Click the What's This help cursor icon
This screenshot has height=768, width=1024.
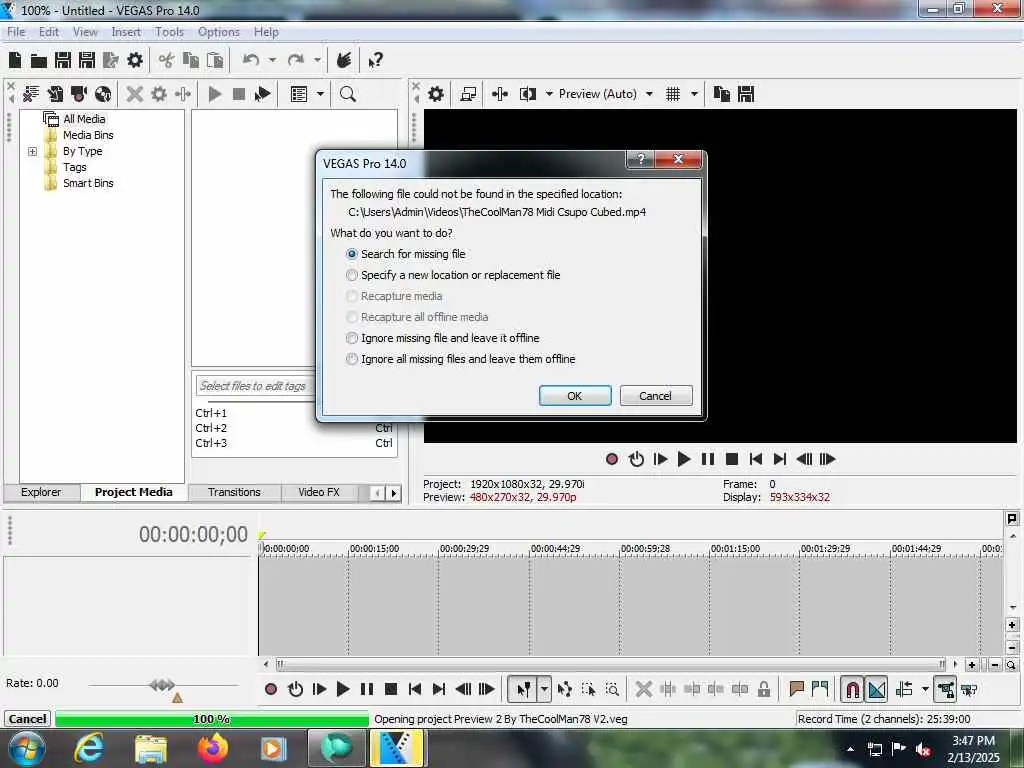tap(375, 61)
